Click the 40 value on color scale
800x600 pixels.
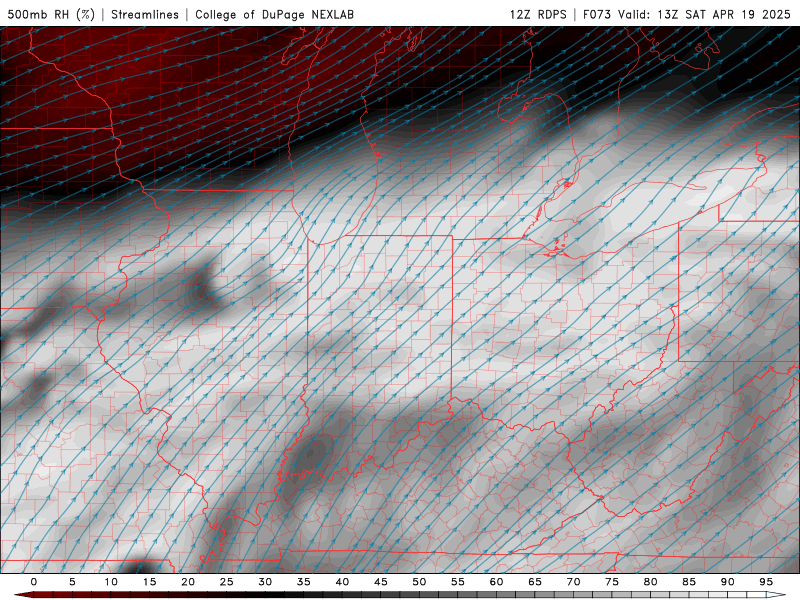coord(342,582)
